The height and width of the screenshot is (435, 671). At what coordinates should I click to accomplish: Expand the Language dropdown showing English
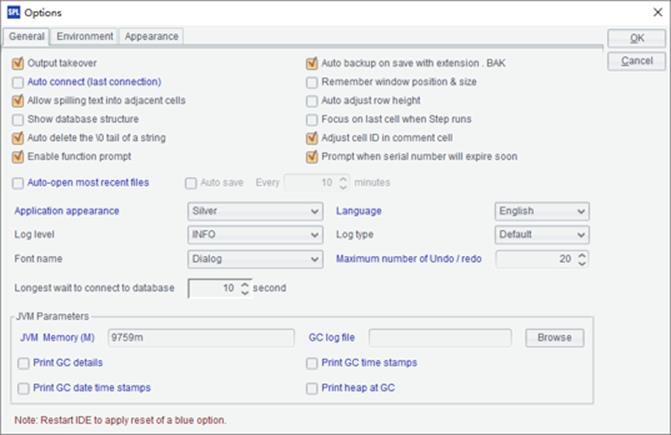click(x=542, y=211)
